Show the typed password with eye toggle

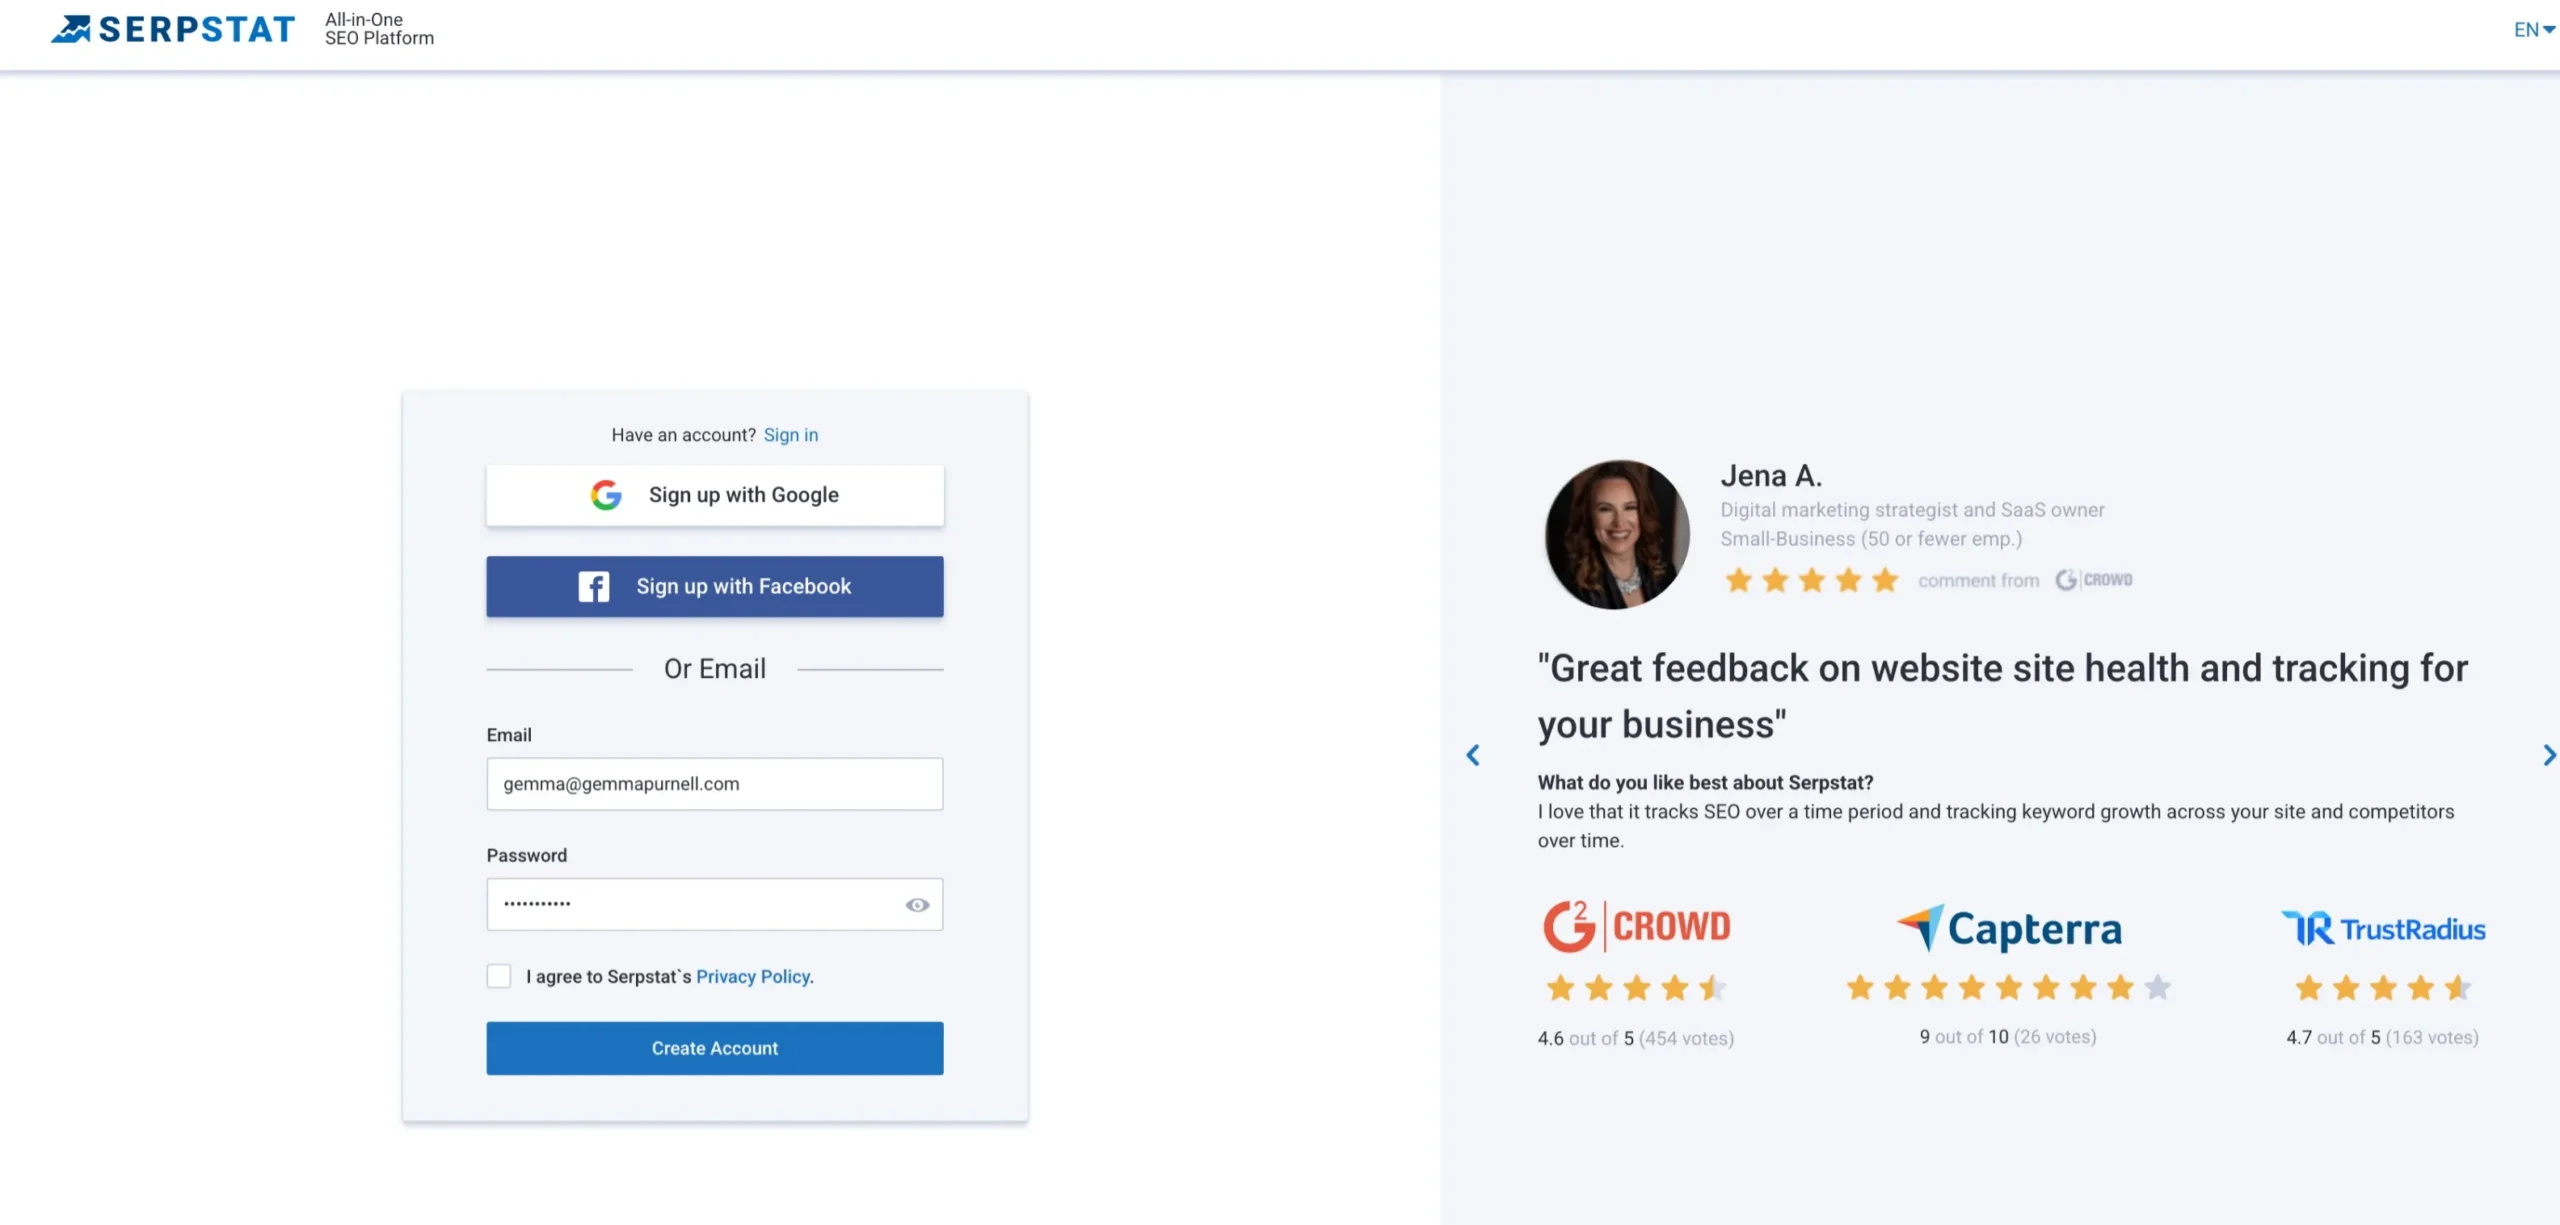point(916,904)
